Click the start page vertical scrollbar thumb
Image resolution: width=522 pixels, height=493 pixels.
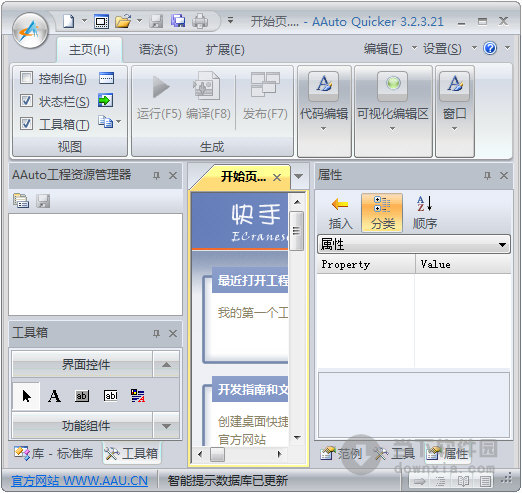click(x=297, y=231)
